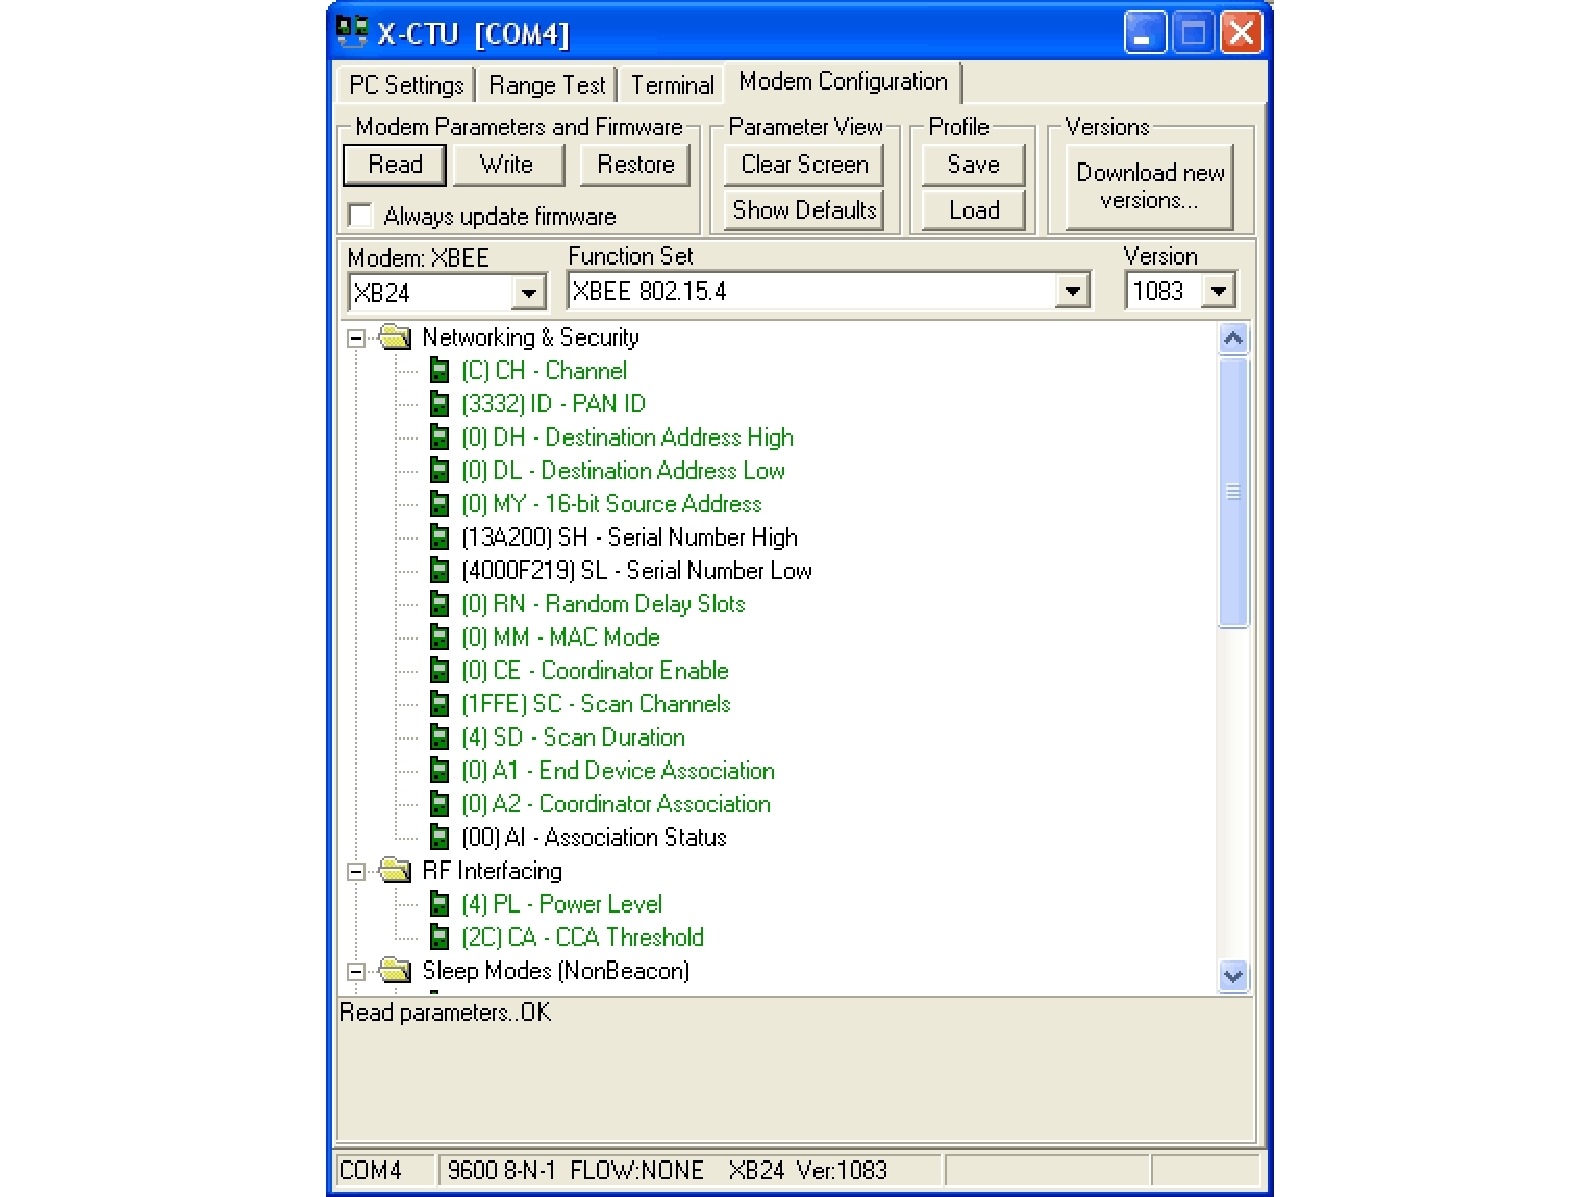
Task: Click the DL Destination Address Low icon
Action: click(439, 471)
